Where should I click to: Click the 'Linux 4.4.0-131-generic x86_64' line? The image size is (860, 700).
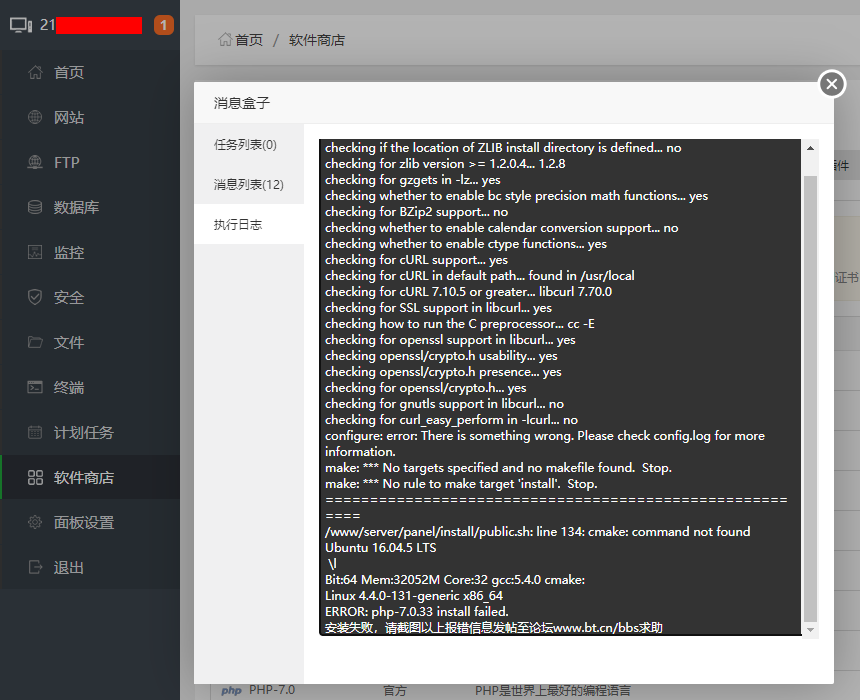414,595
